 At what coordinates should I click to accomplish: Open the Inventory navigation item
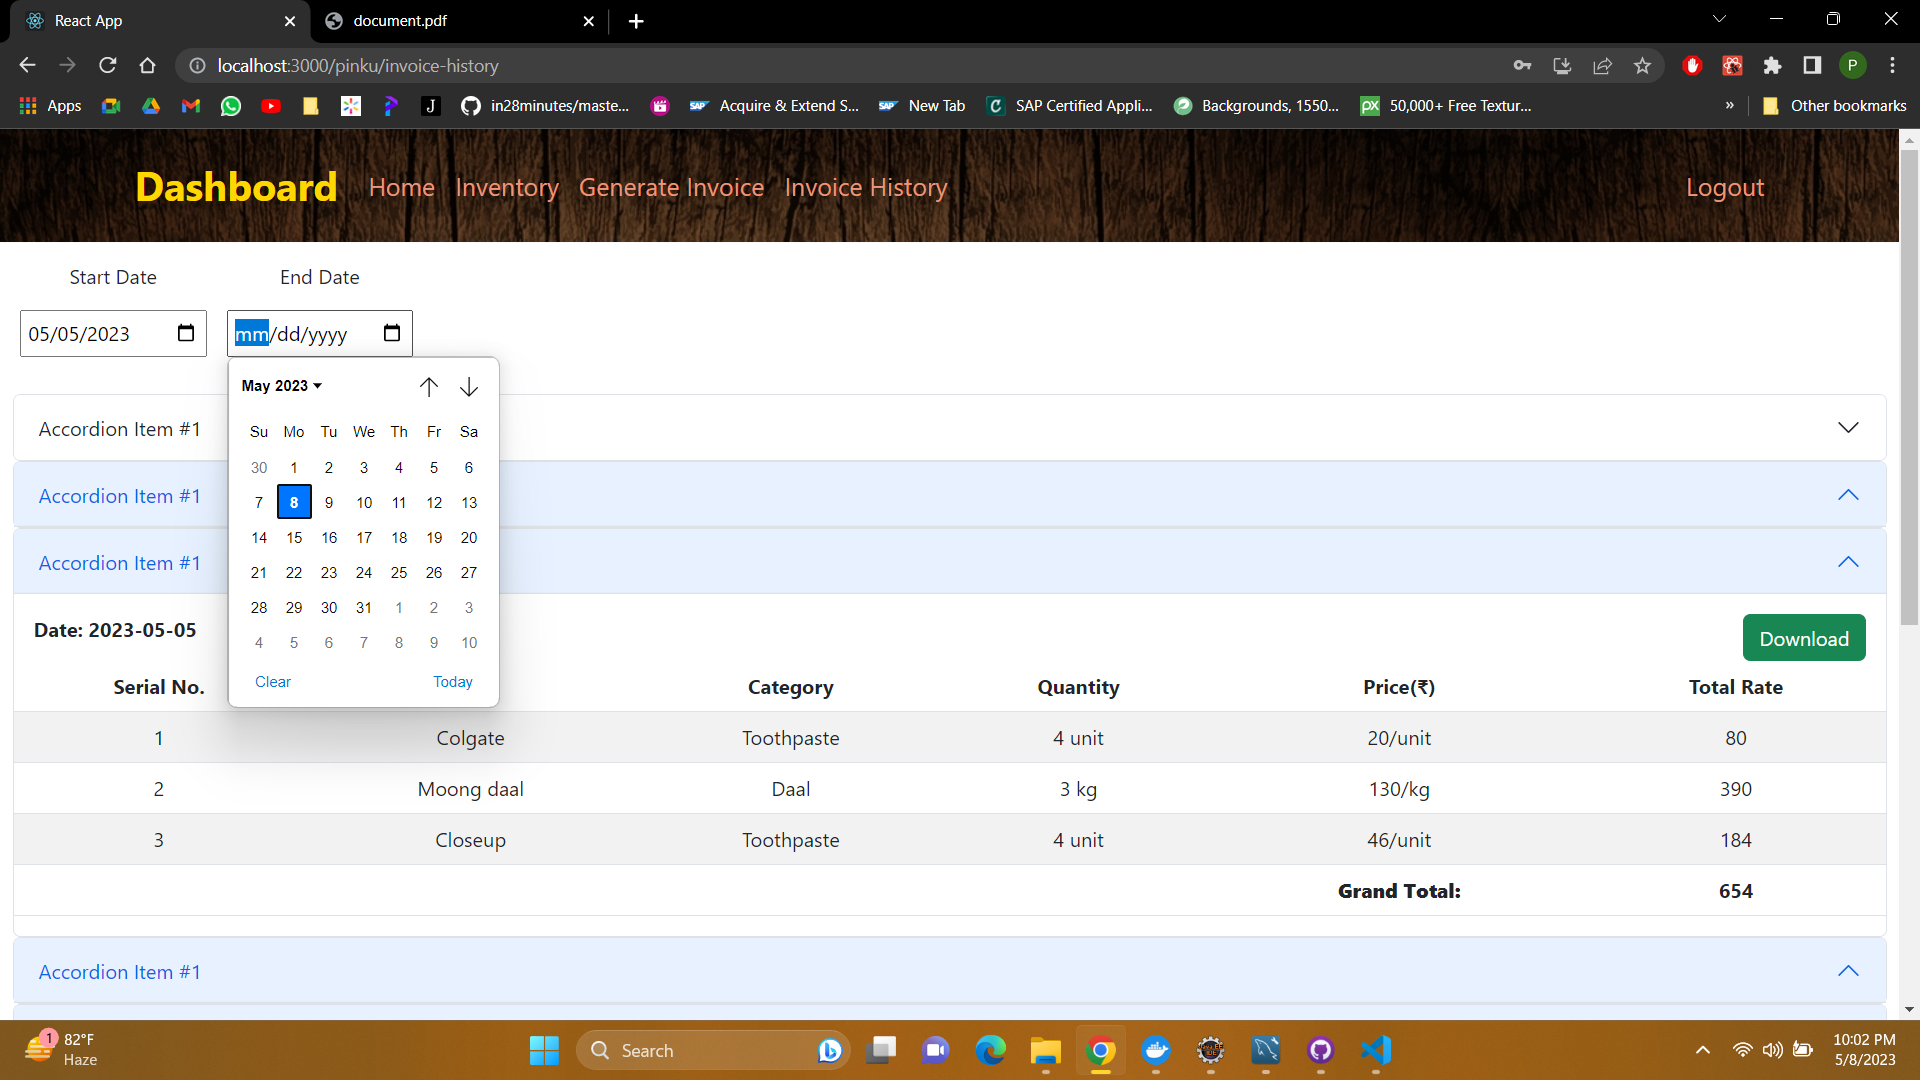click(x=507, y=188)
